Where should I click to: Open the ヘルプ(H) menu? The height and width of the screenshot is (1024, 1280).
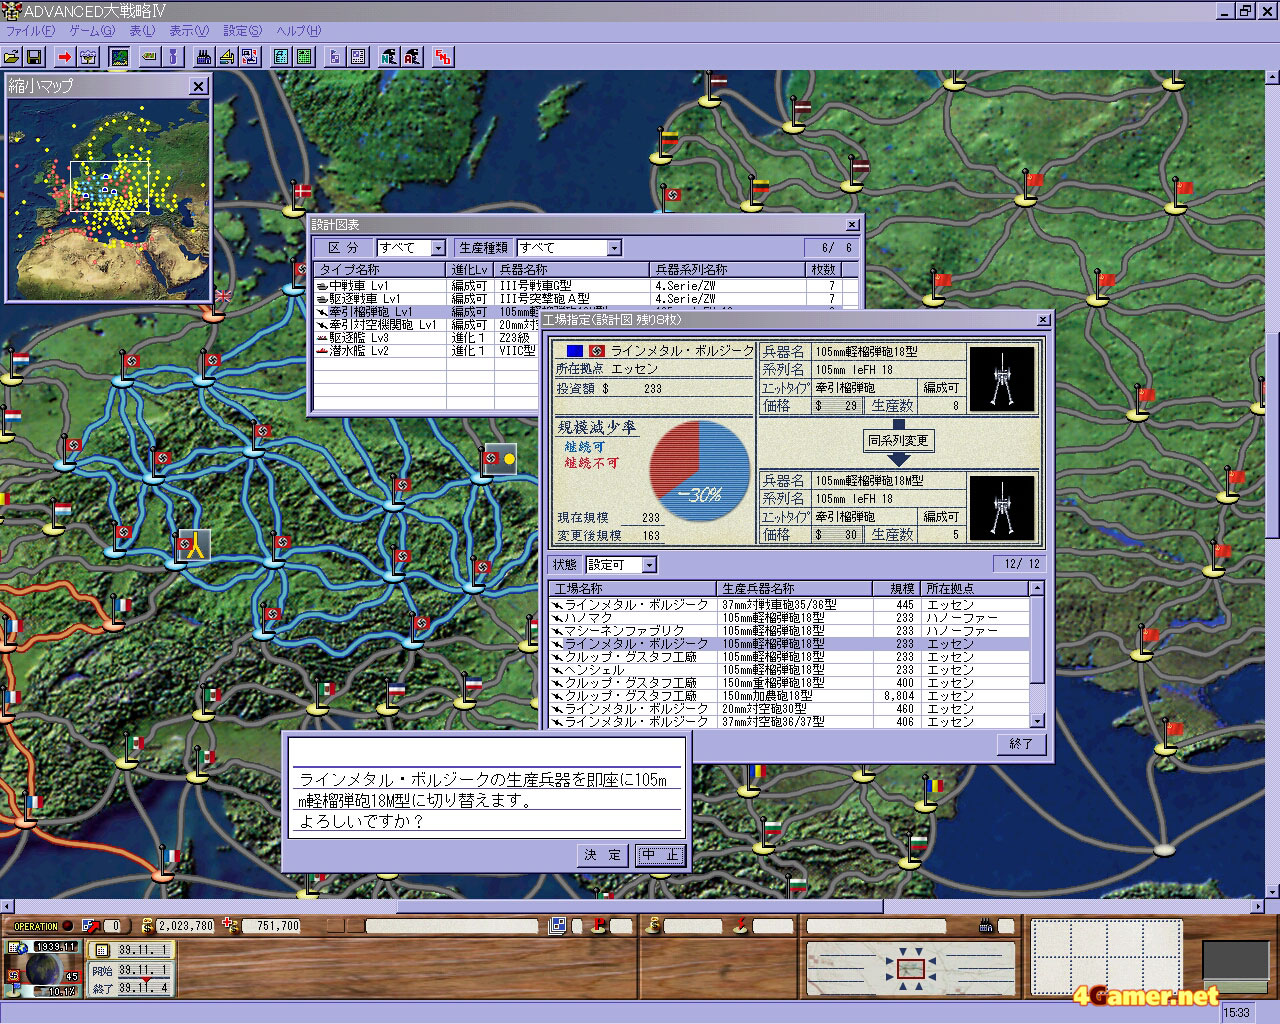pyautogui.click(x=298, y=32)
